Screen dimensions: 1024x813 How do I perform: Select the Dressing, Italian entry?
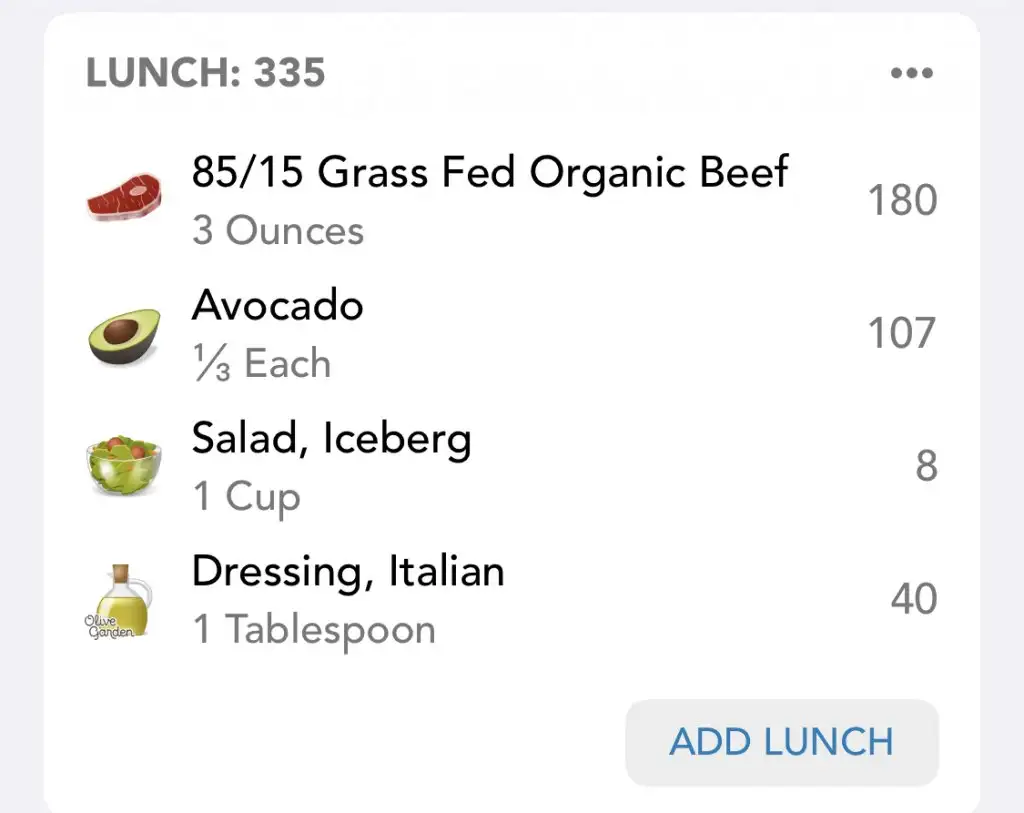coord(348,571)
